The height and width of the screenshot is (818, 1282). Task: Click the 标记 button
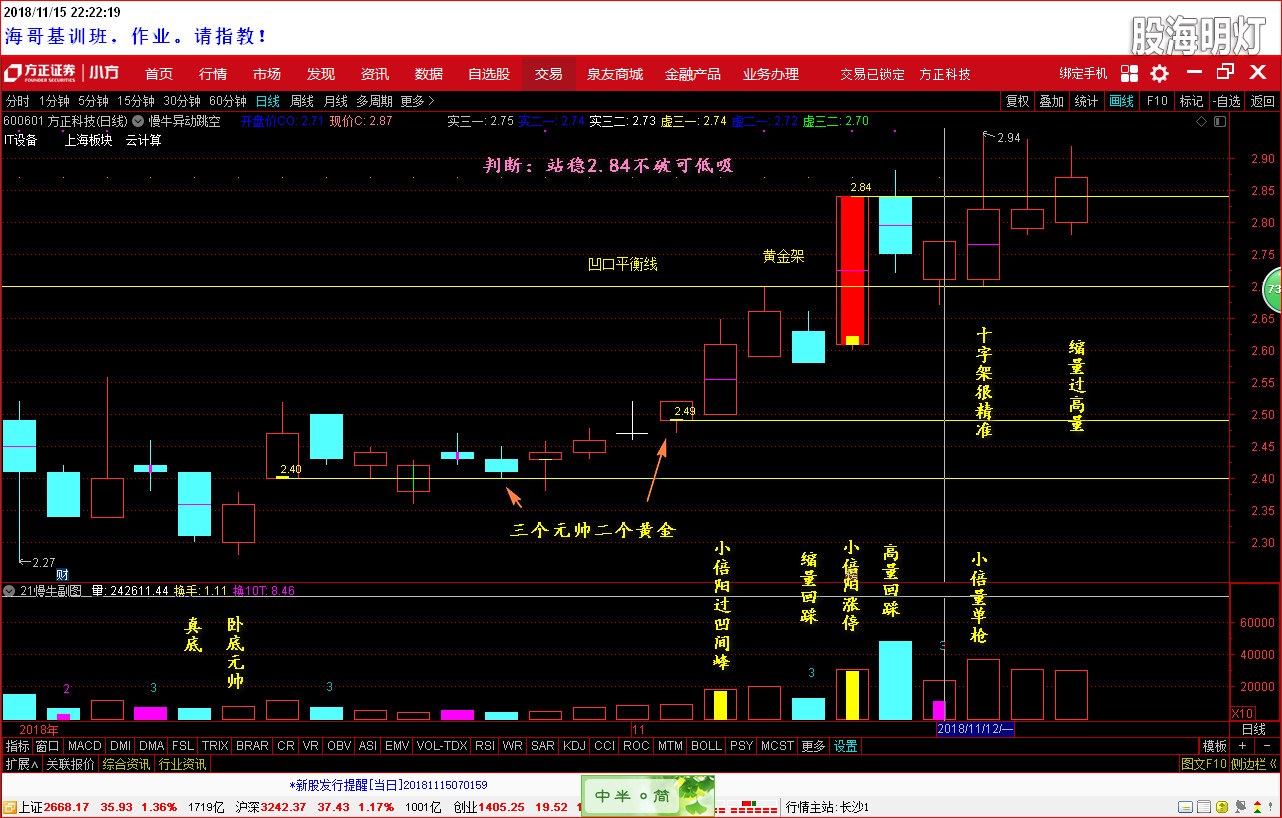coord(1191,101)
